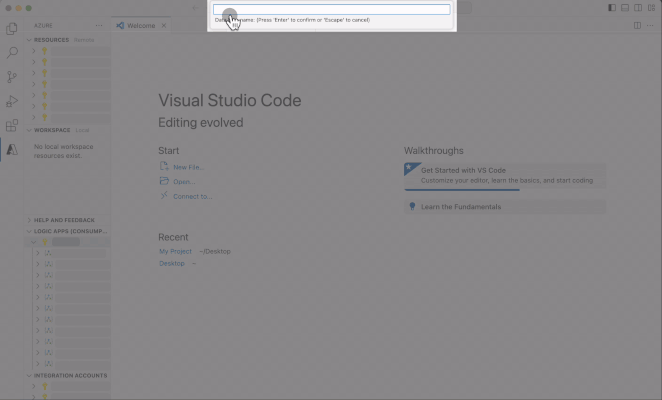
Task: Toggle the primary side bar layout icon
Action: tap(611, 8)
